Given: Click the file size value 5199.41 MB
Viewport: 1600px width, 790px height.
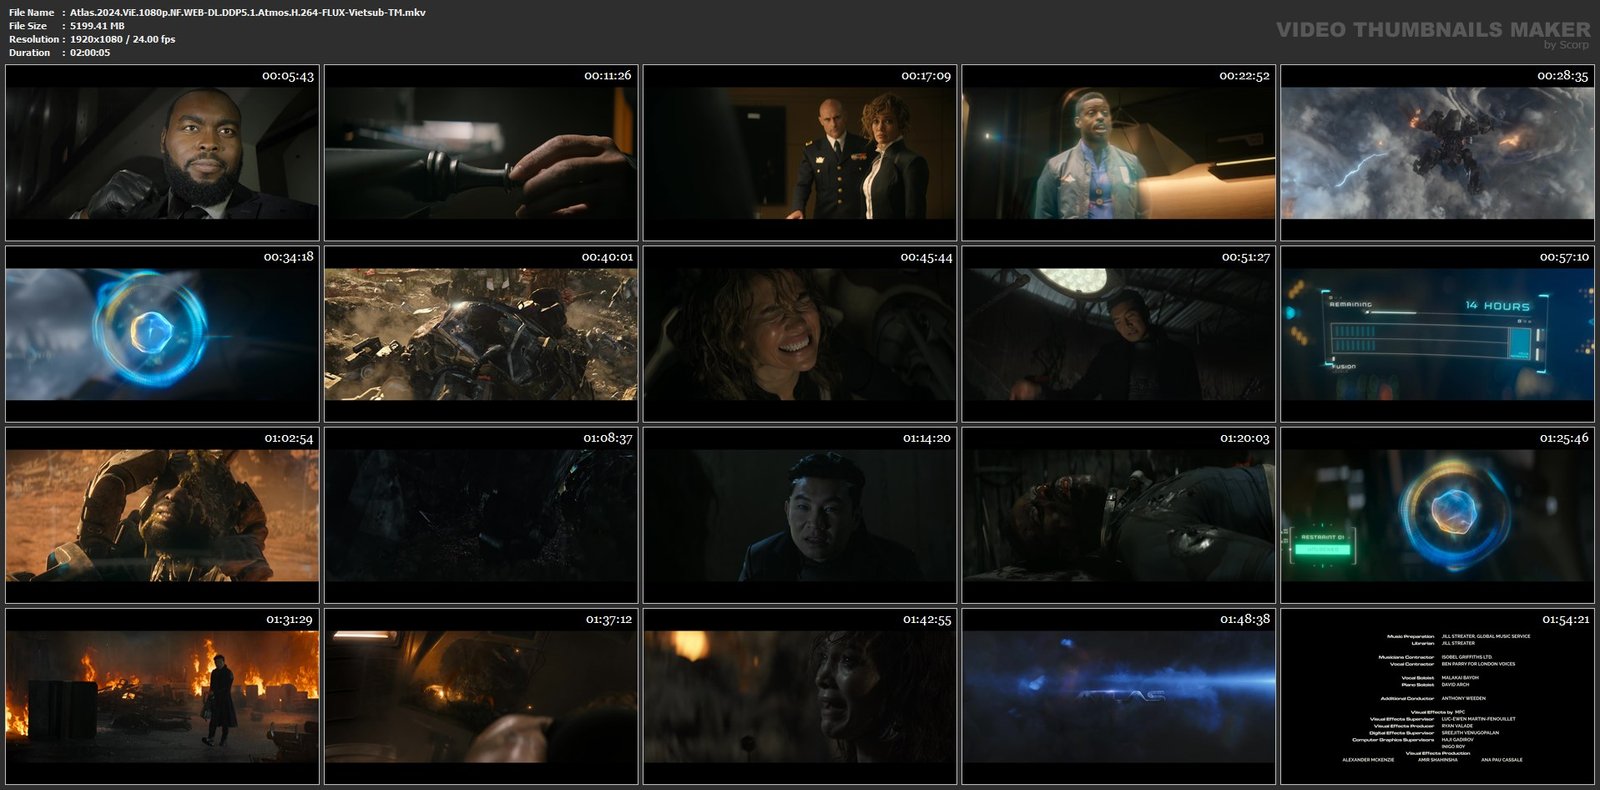Looking at the screenshot, I should point(97,26).
